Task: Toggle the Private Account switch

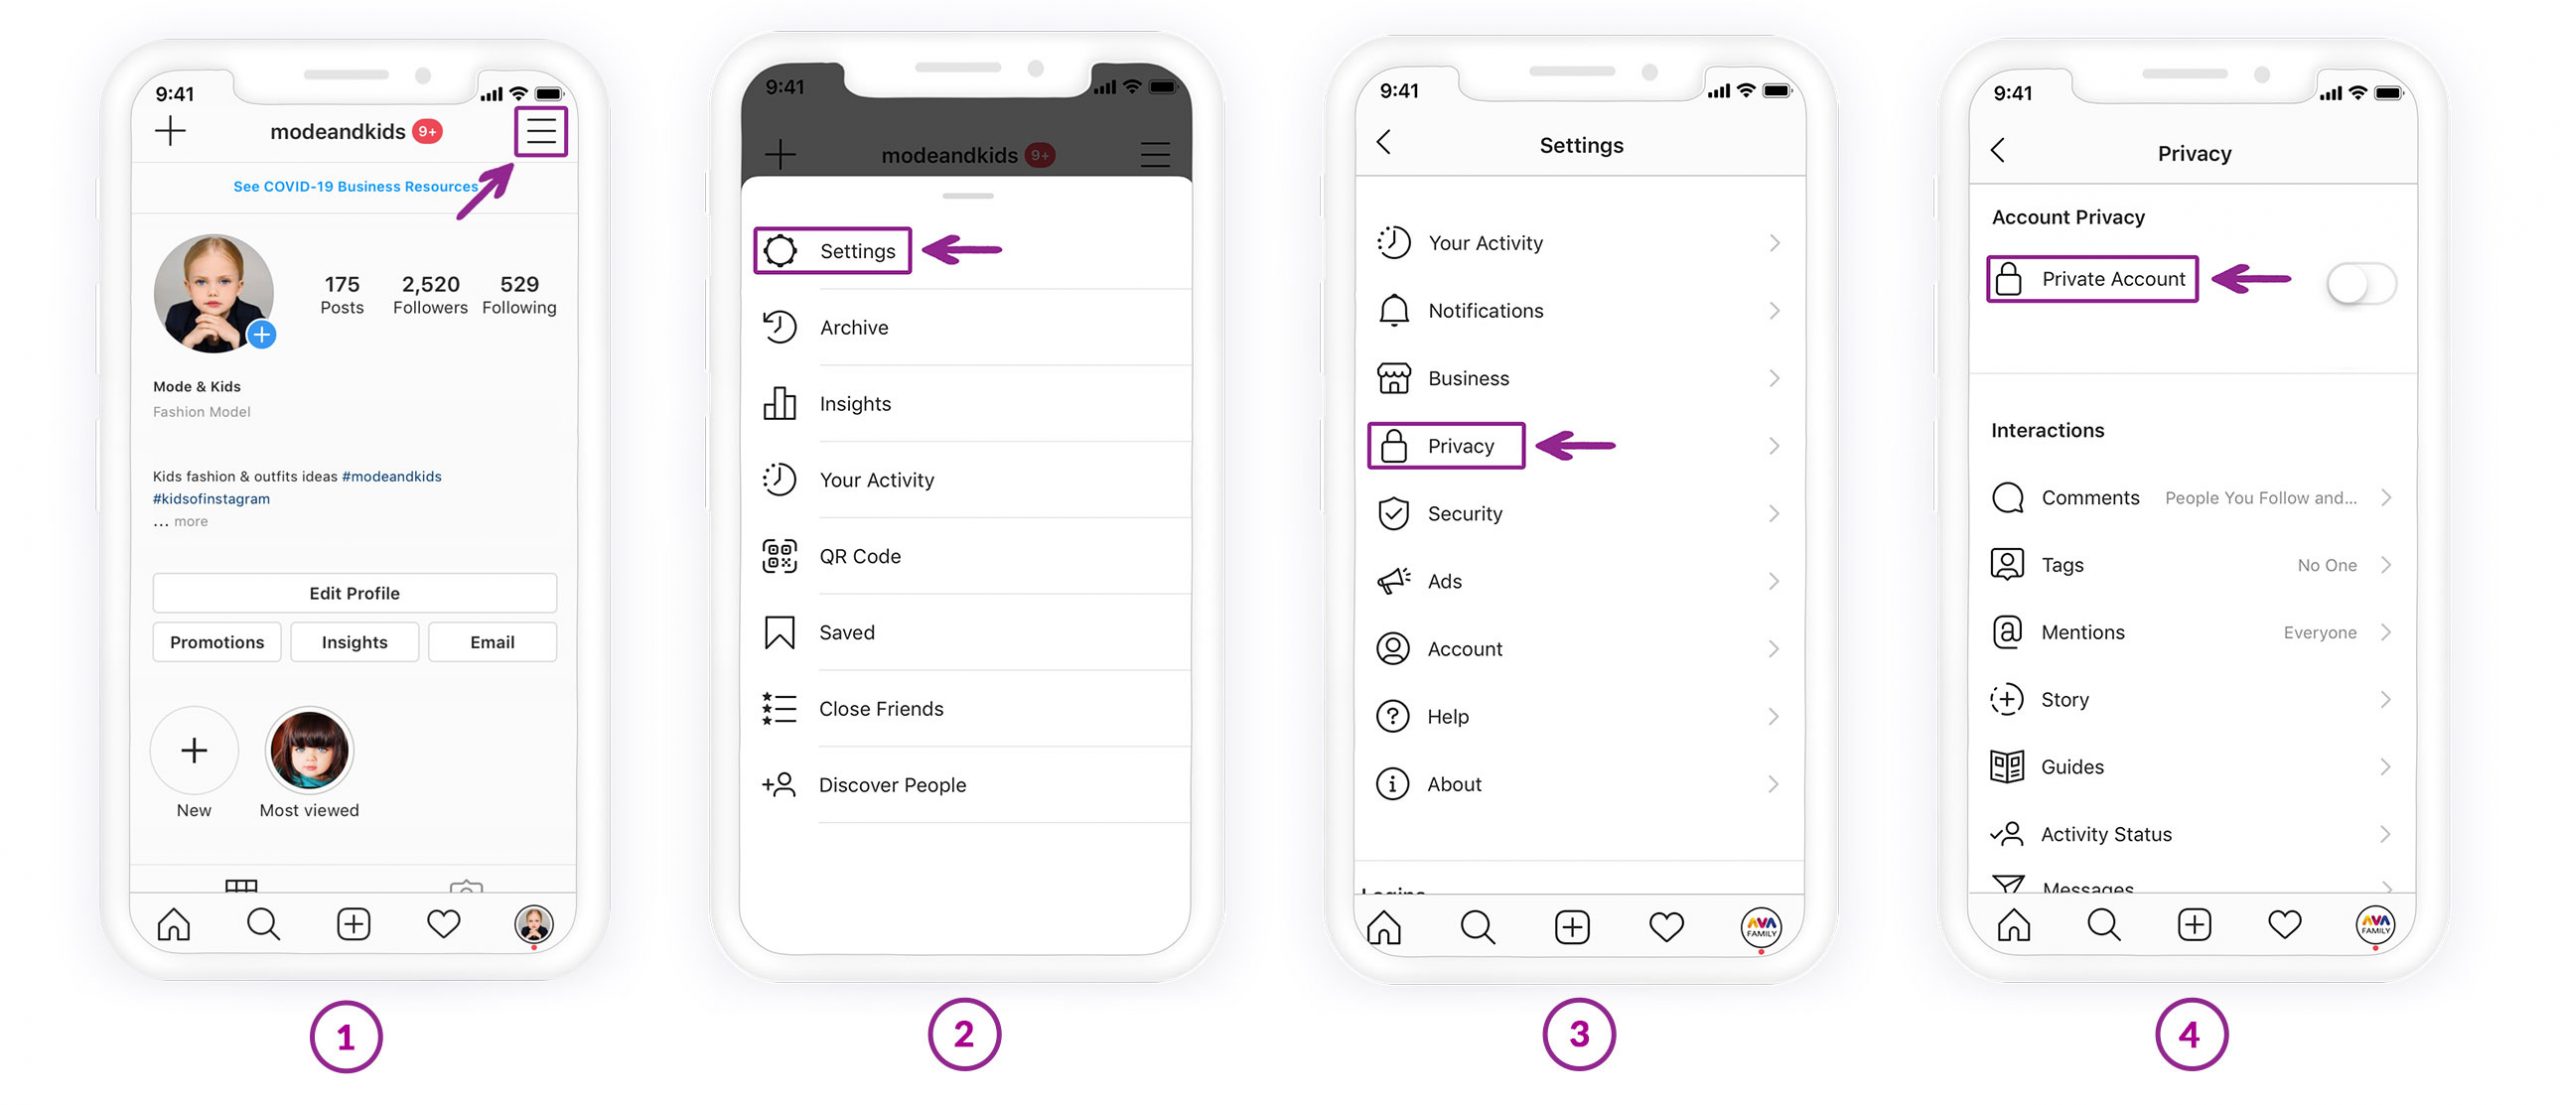Action: click(2361, 277)
